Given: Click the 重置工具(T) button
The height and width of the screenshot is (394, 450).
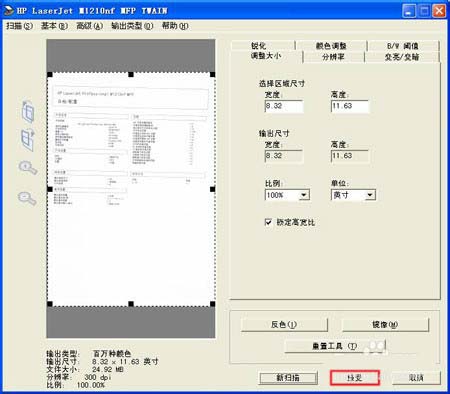Looking at the screenshot, I should [335, 346].
